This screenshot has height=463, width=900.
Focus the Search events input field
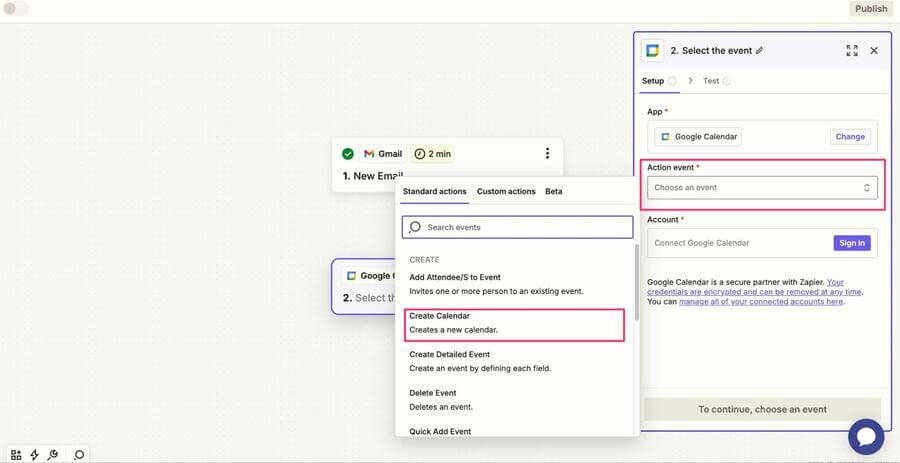point(517,227)
